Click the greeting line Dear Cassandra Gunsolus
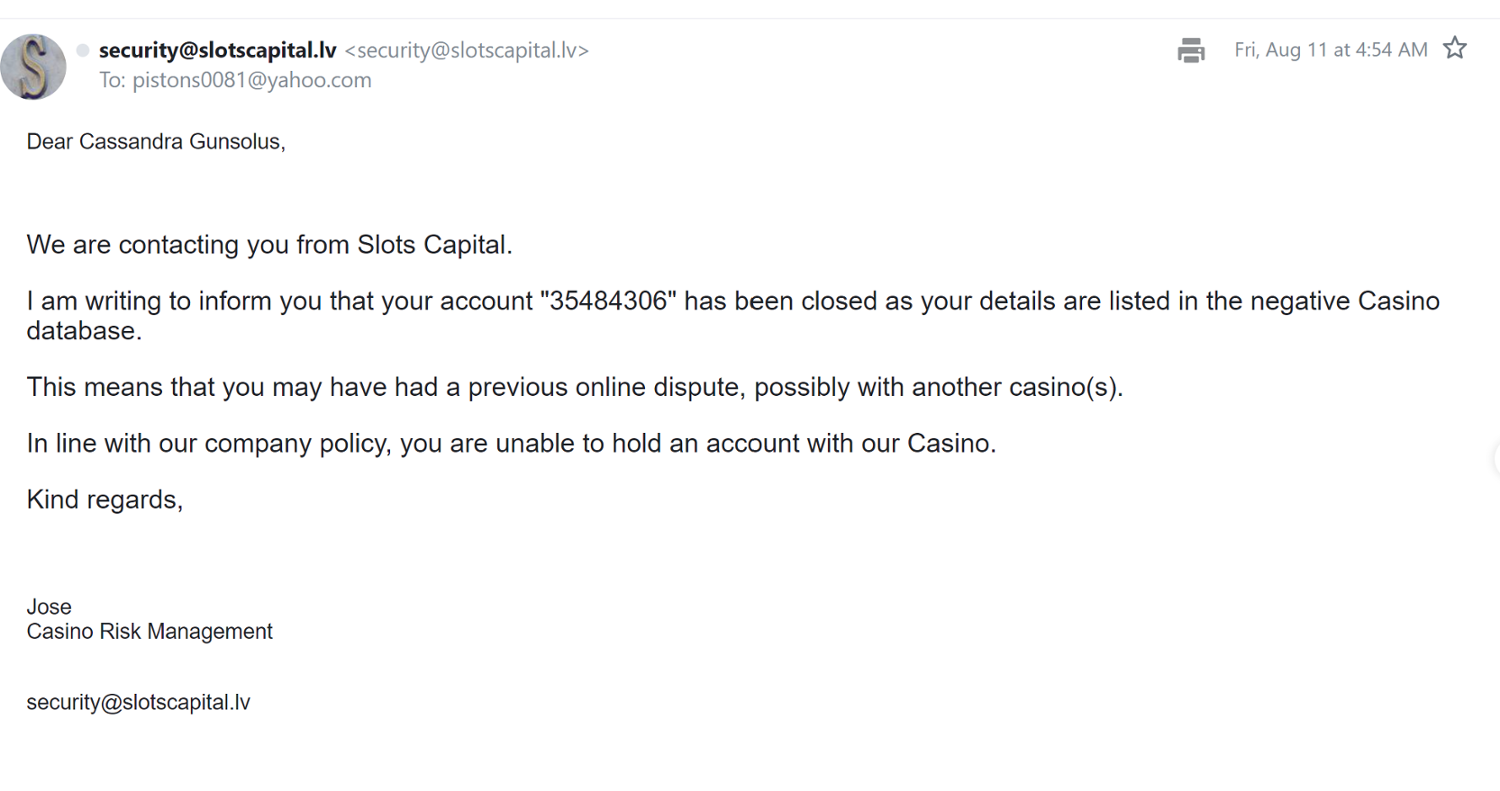 pos(156,142)
